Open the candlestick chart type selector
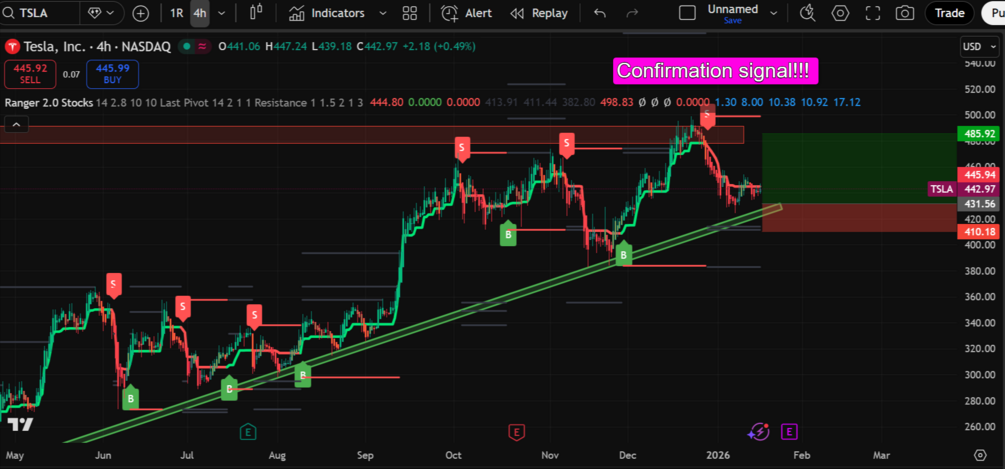The image size is (1005, 469). click(x=256, y=13)
